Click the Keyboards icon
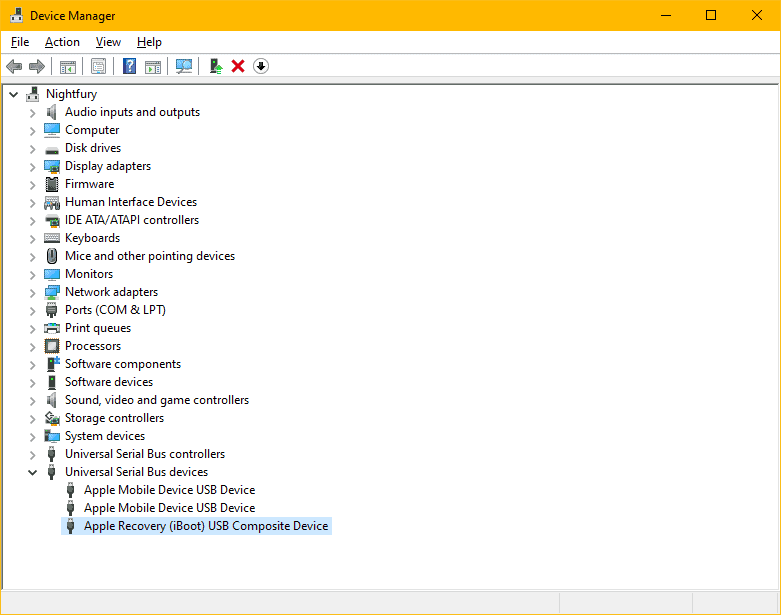The height and width of the screenshot is (615, 781). 52,238
